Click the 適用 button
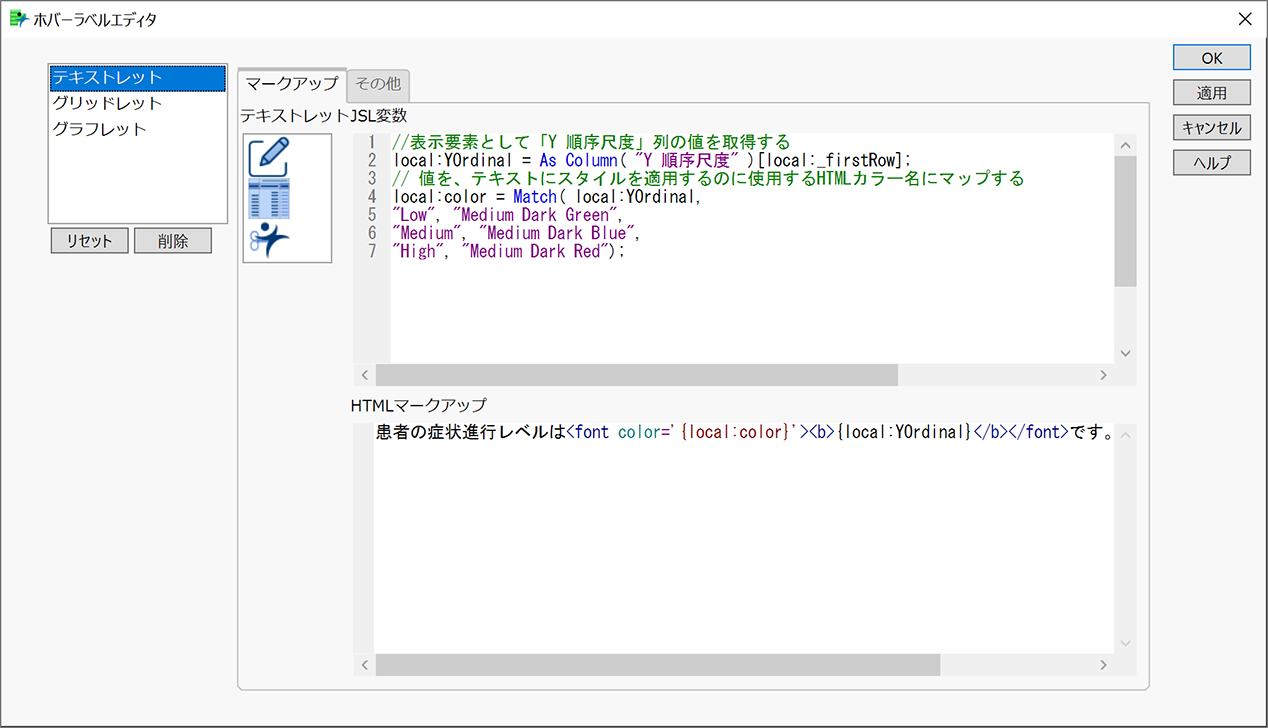The image size is (1268, 728). (1211, 92)
